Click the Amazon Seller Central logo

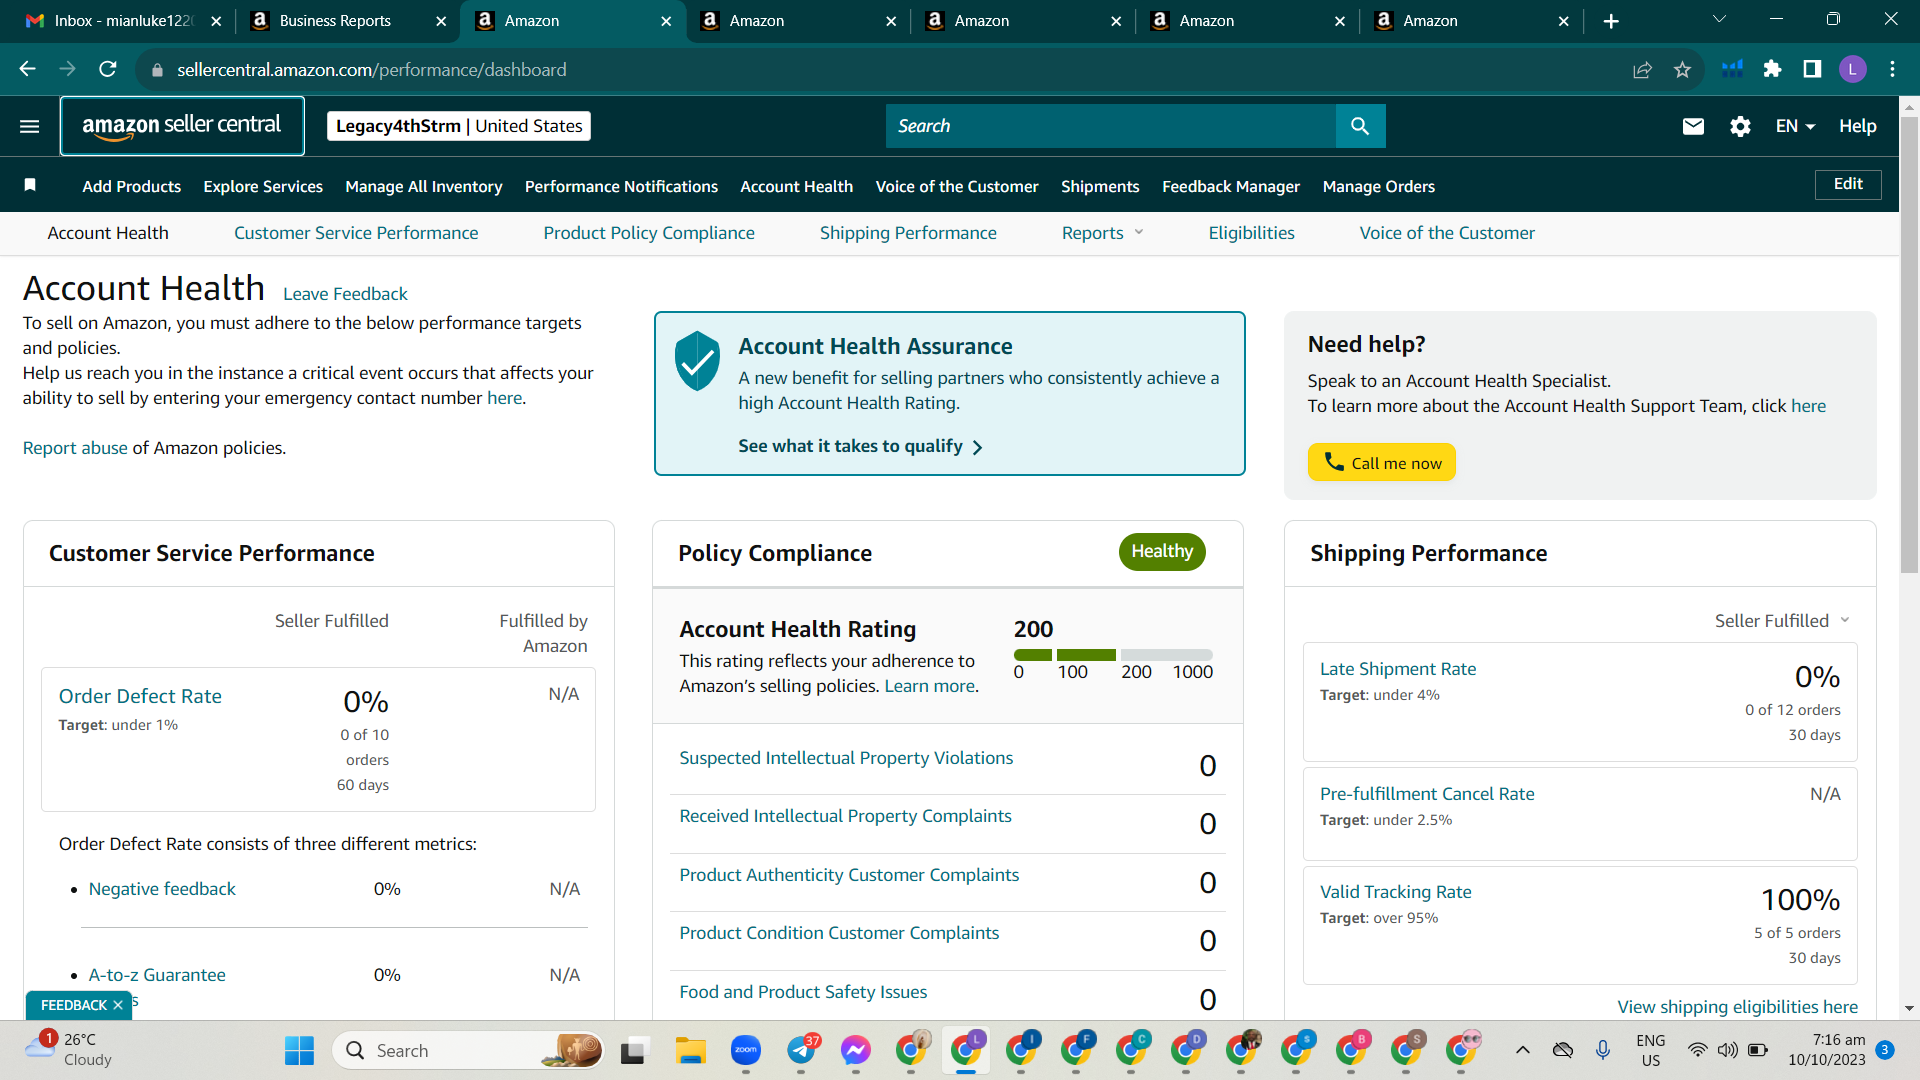(182, 126)
